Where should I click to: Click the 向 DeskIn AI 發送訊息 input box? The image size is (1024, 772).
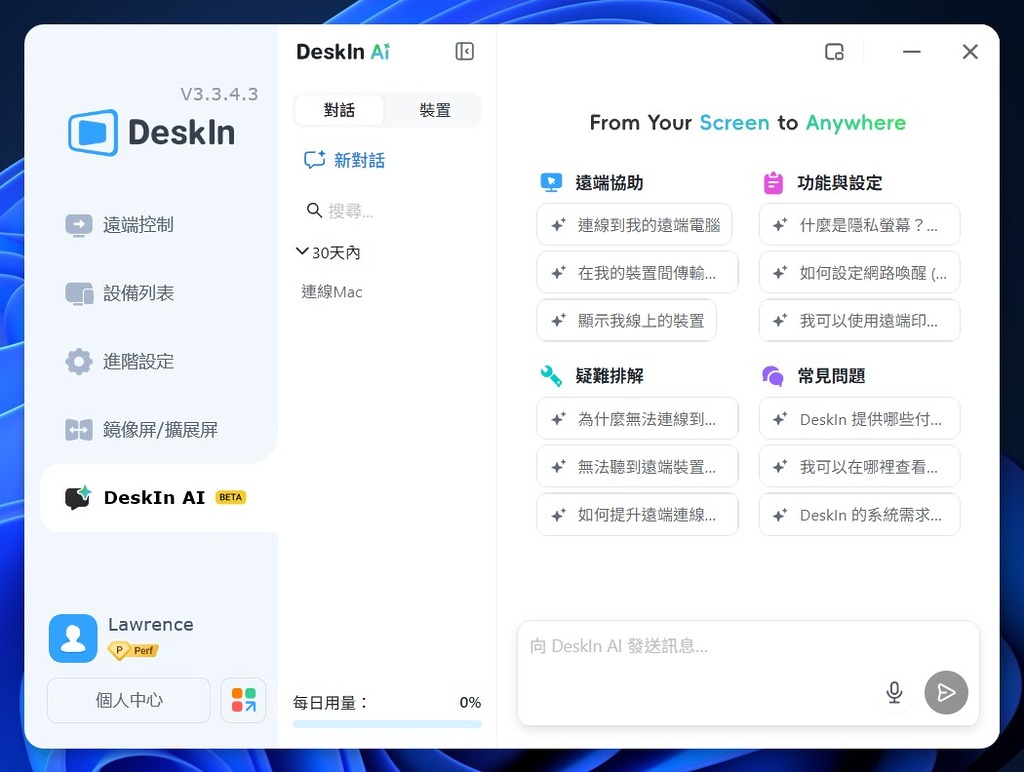tap(700, 646)
